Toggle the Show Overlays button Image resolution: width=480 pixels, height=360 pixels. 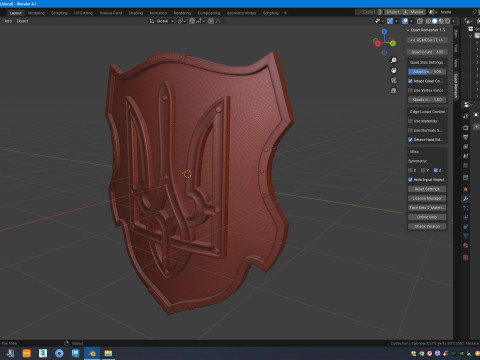[405, 21]
